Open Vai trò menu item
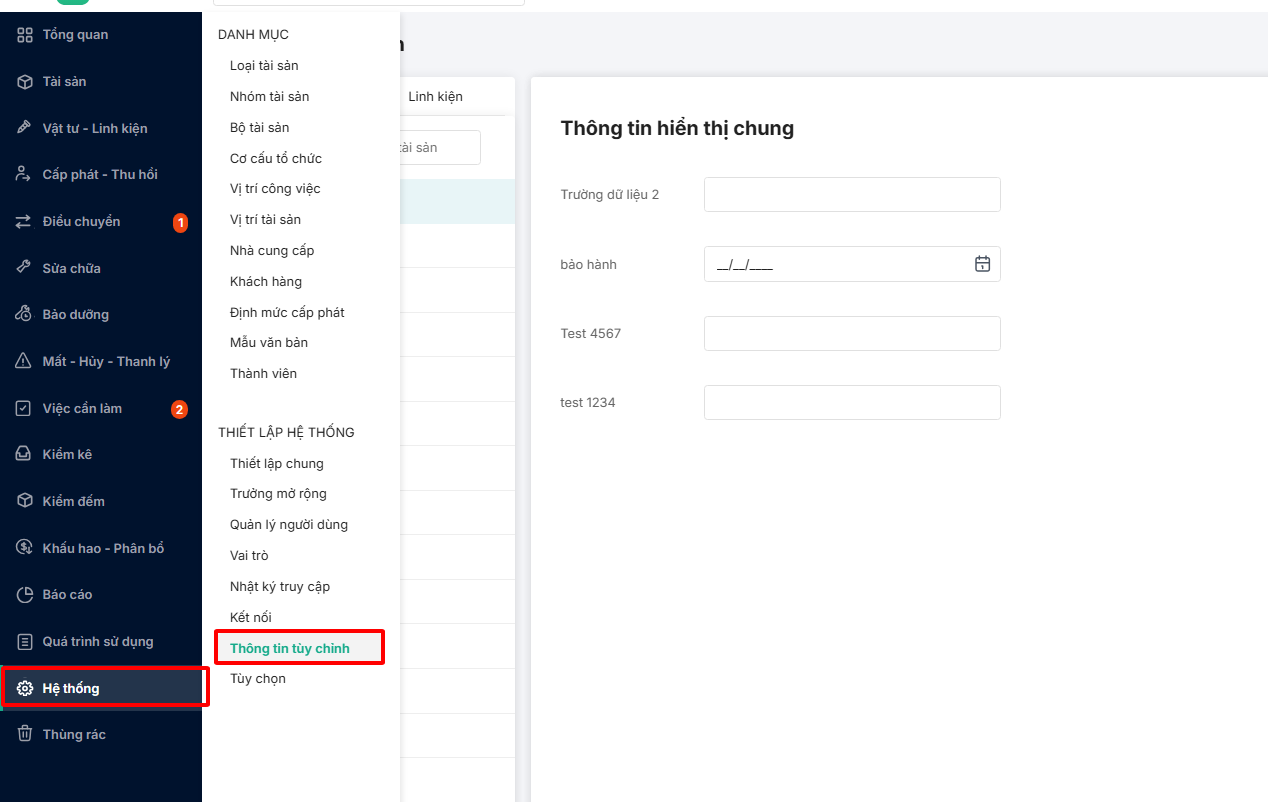1268x802 pixels. coord(249,556)
